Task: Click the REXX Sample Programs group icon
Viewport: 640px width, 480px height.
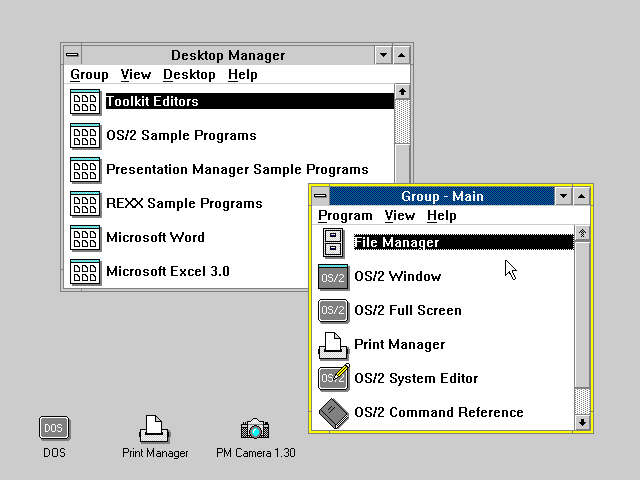Action: click(x=85, y=203)
